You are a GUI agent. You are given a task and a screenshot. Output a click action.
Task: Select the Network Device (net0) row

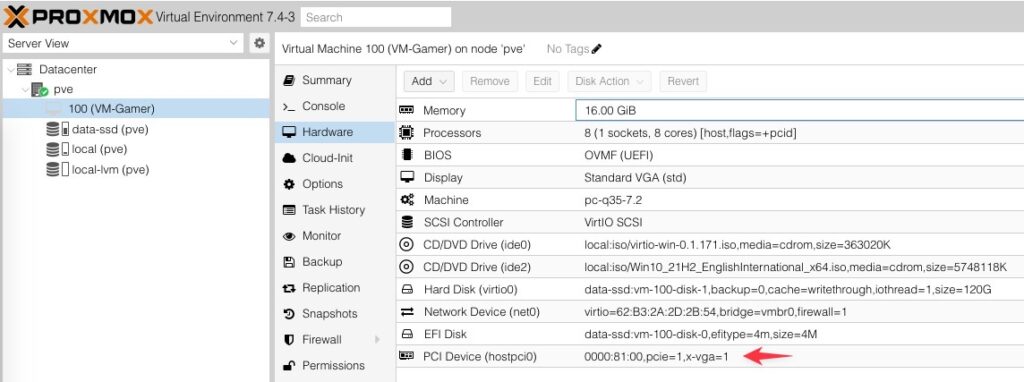tap(710, 312)
